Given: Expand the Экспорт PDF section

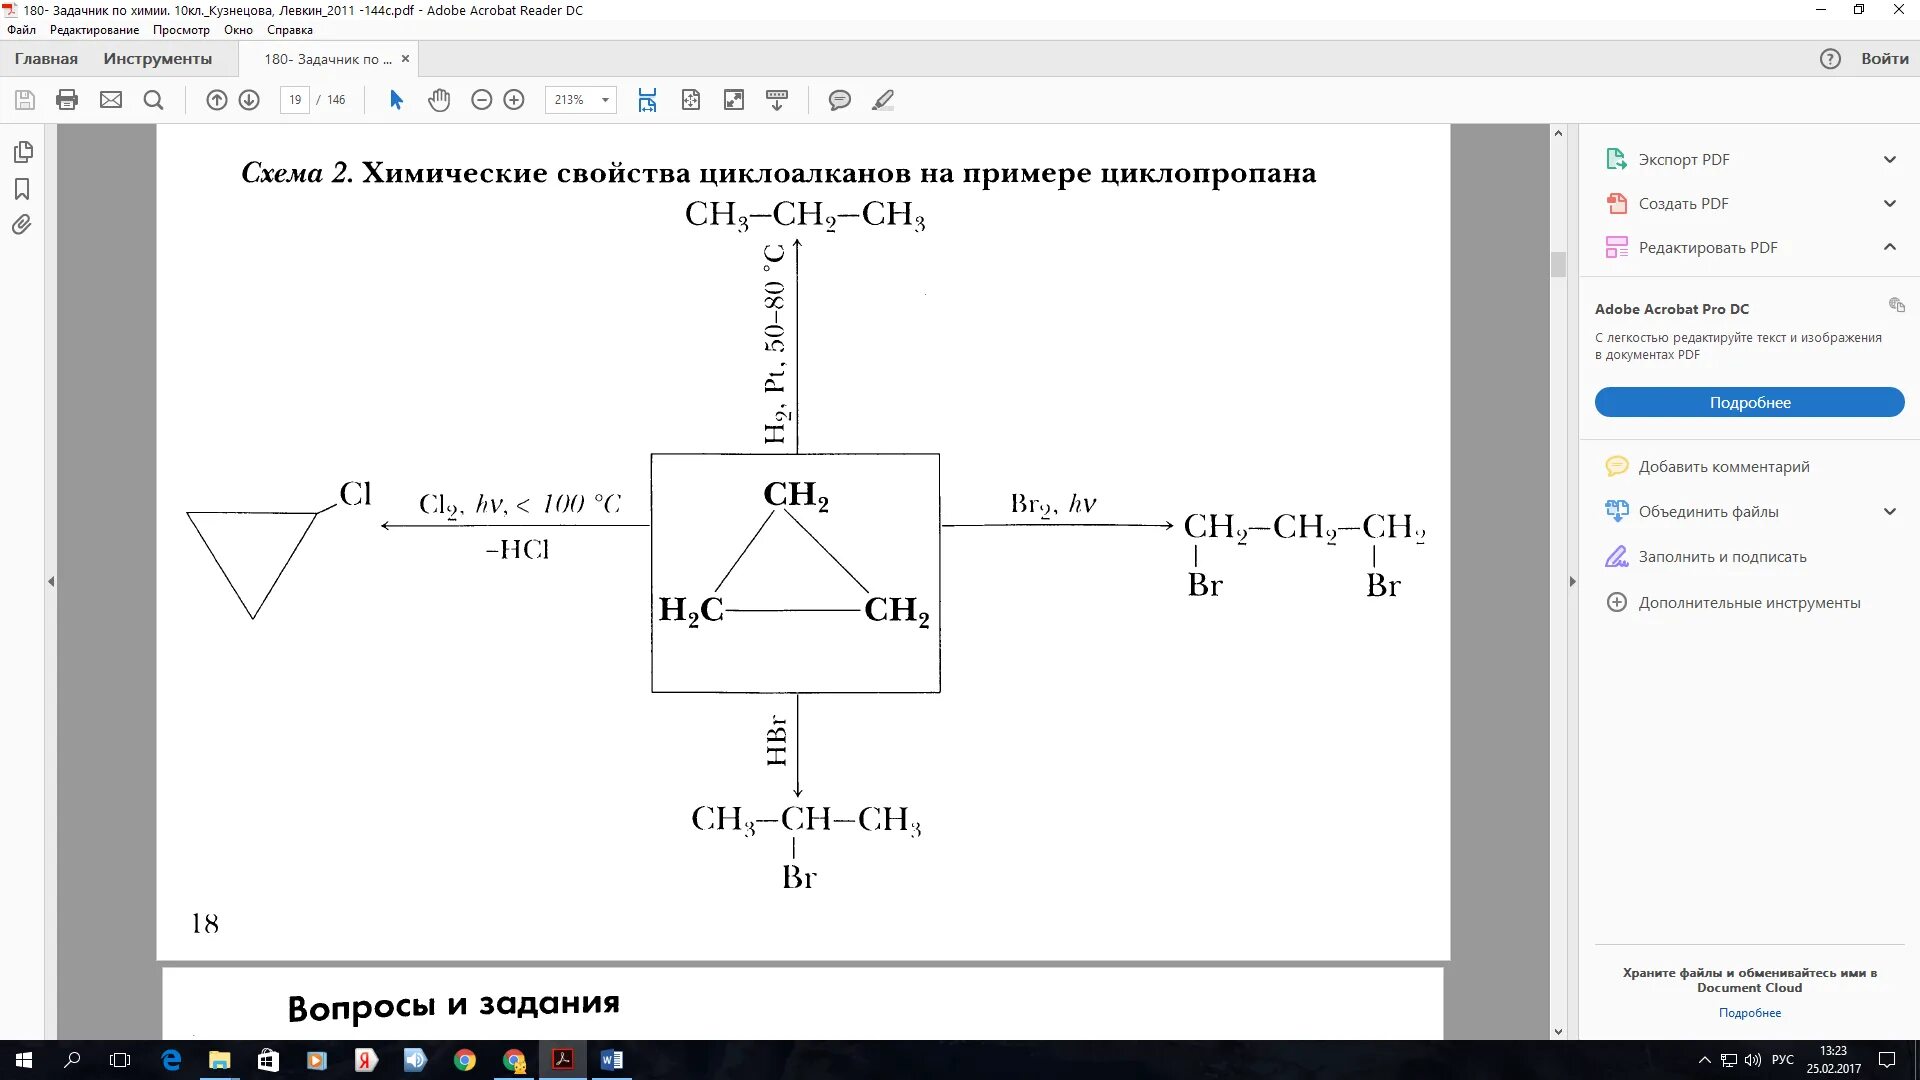Looking at the screenshot, I should click(x=1889, y=160).
